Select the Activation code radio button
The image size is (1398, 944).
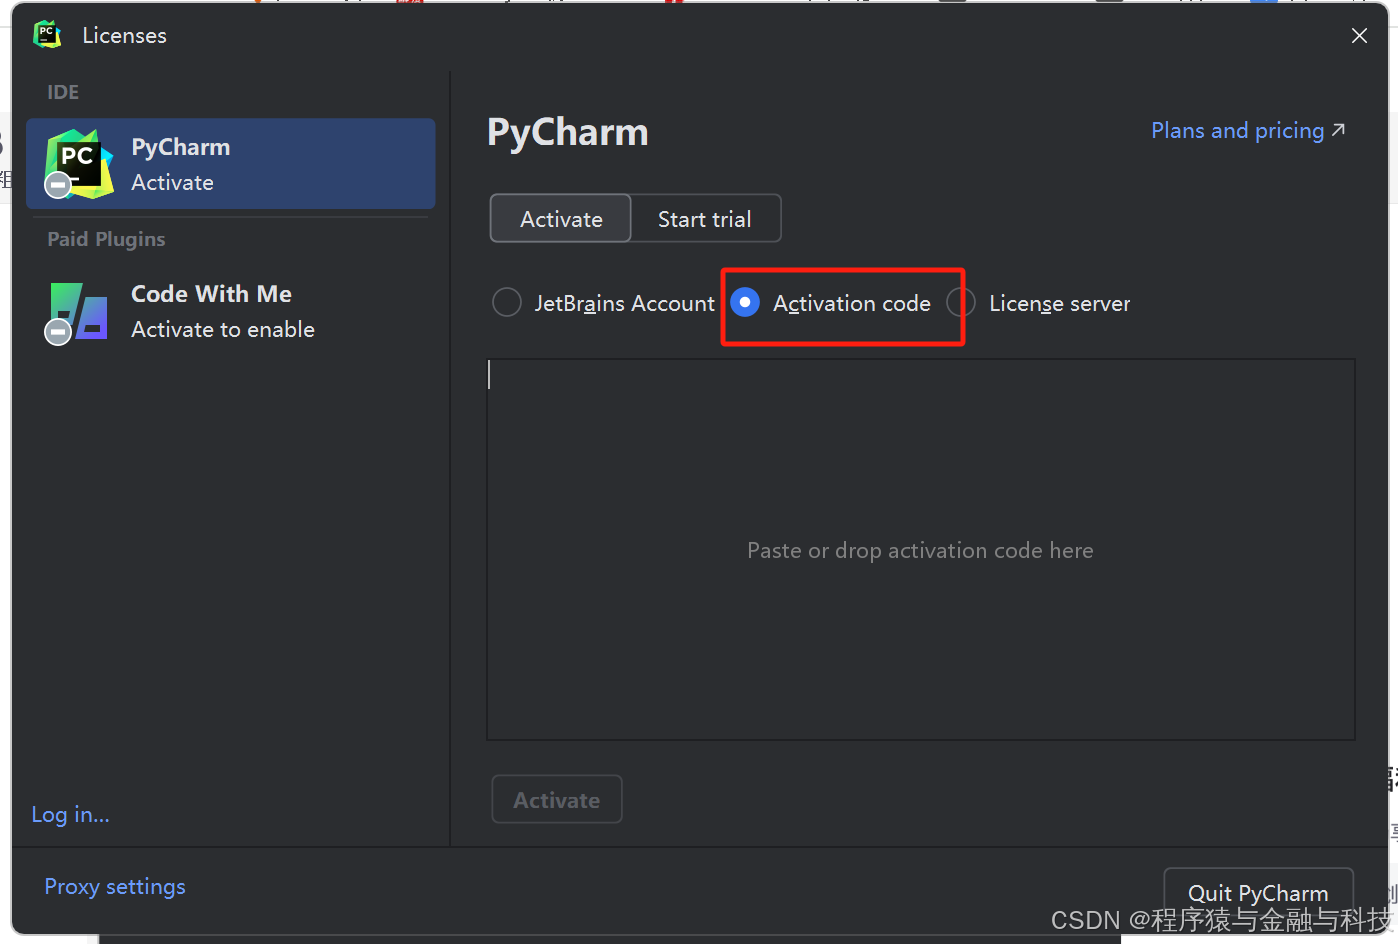click(745, 302)
